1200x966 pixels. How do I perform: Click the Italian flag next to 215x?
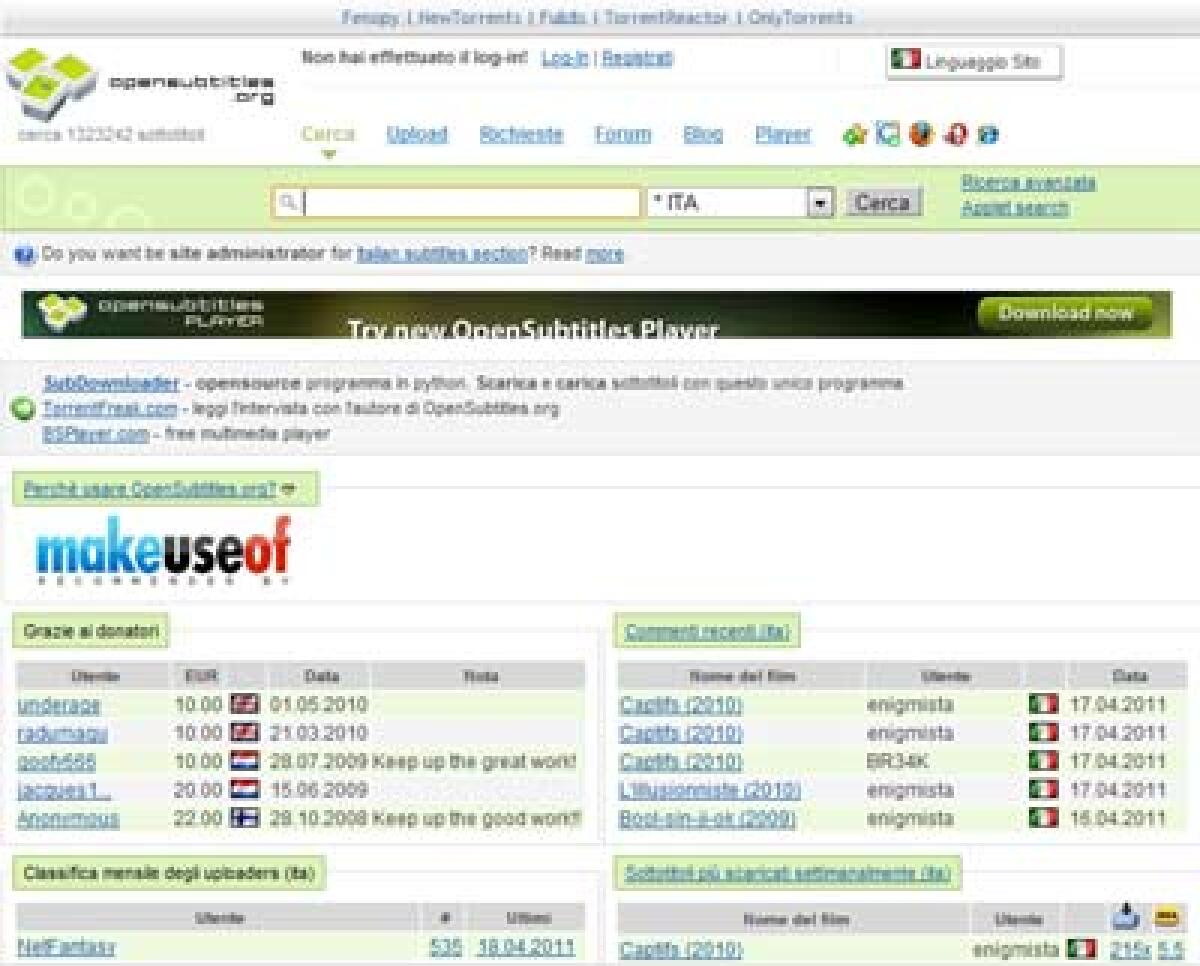pyautogui.click(x=1081, y=949)
